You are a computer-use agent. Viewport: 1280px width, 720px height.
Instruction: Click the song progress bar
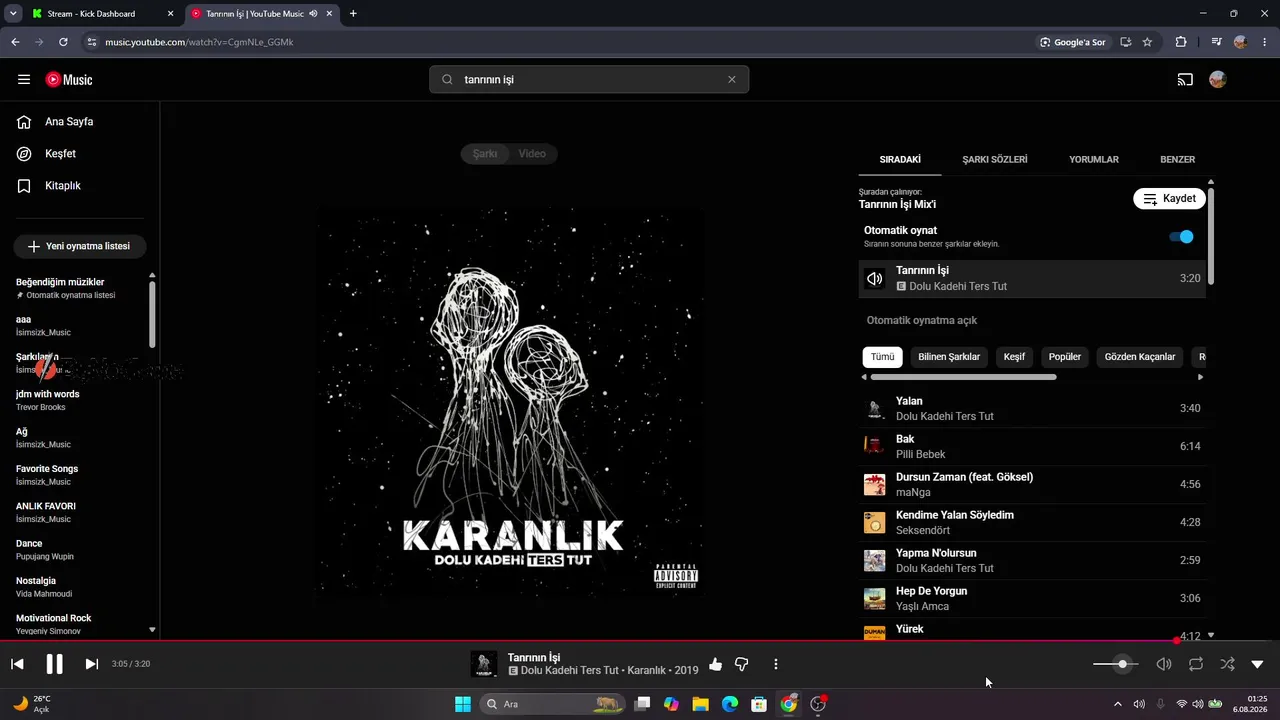[640, 640]
